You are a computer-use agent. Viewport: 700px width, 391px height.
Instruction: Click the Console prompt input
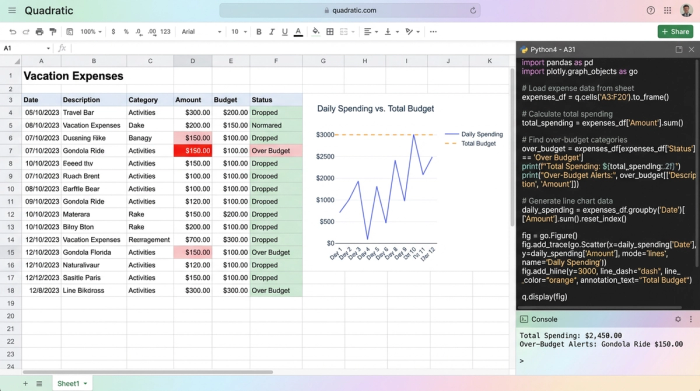point(607,361)
